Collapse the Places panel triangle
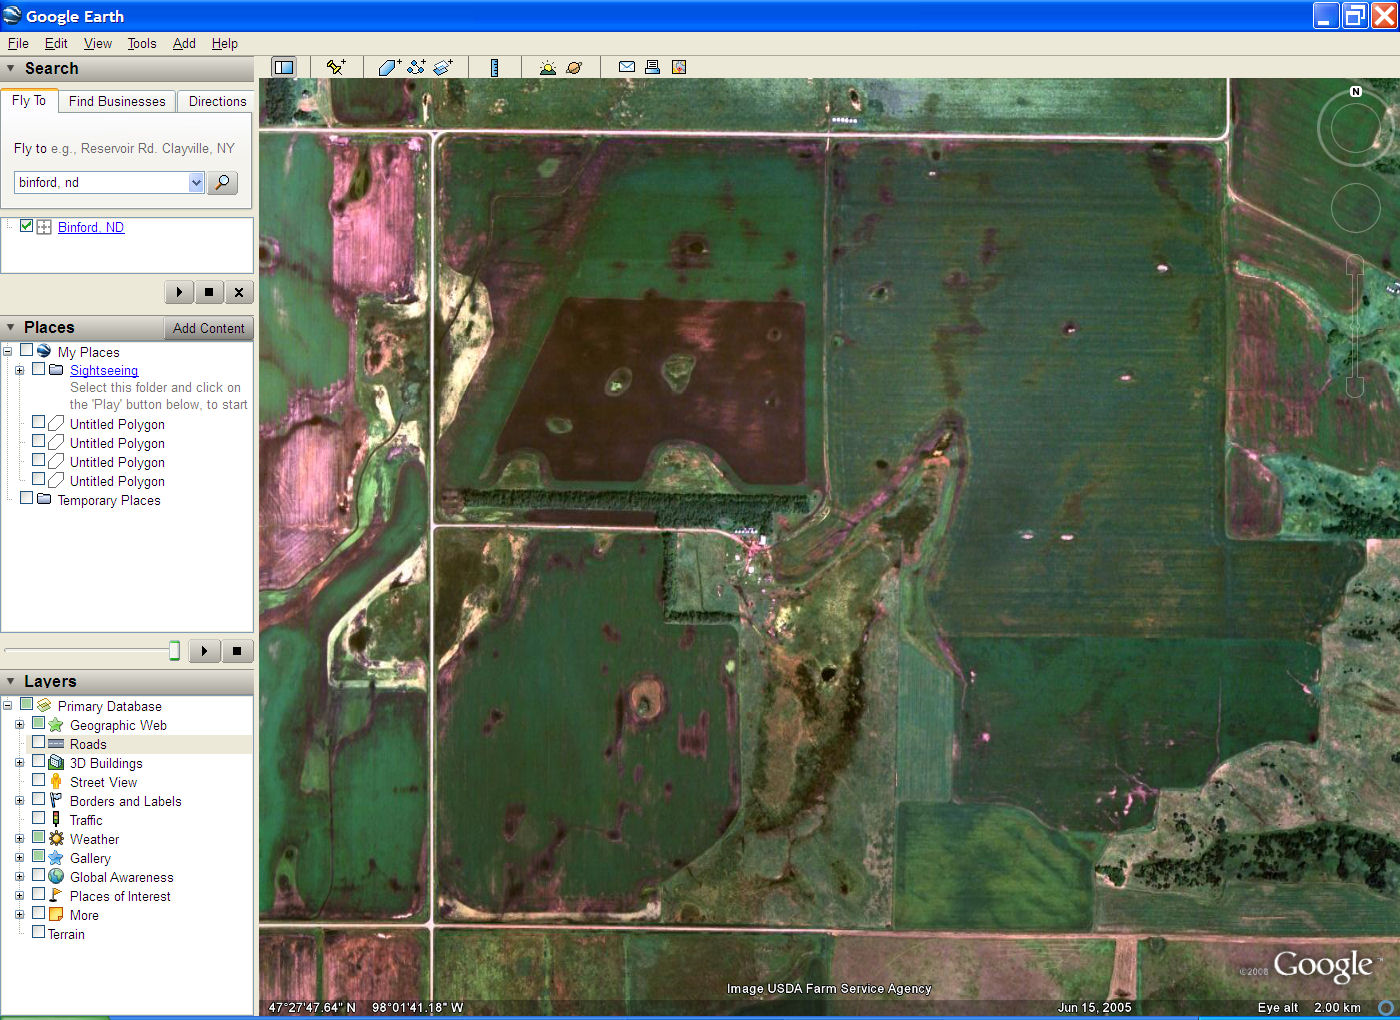Screen dimensions: 1400x1020 pyautogui.click(x=11, y=327)
